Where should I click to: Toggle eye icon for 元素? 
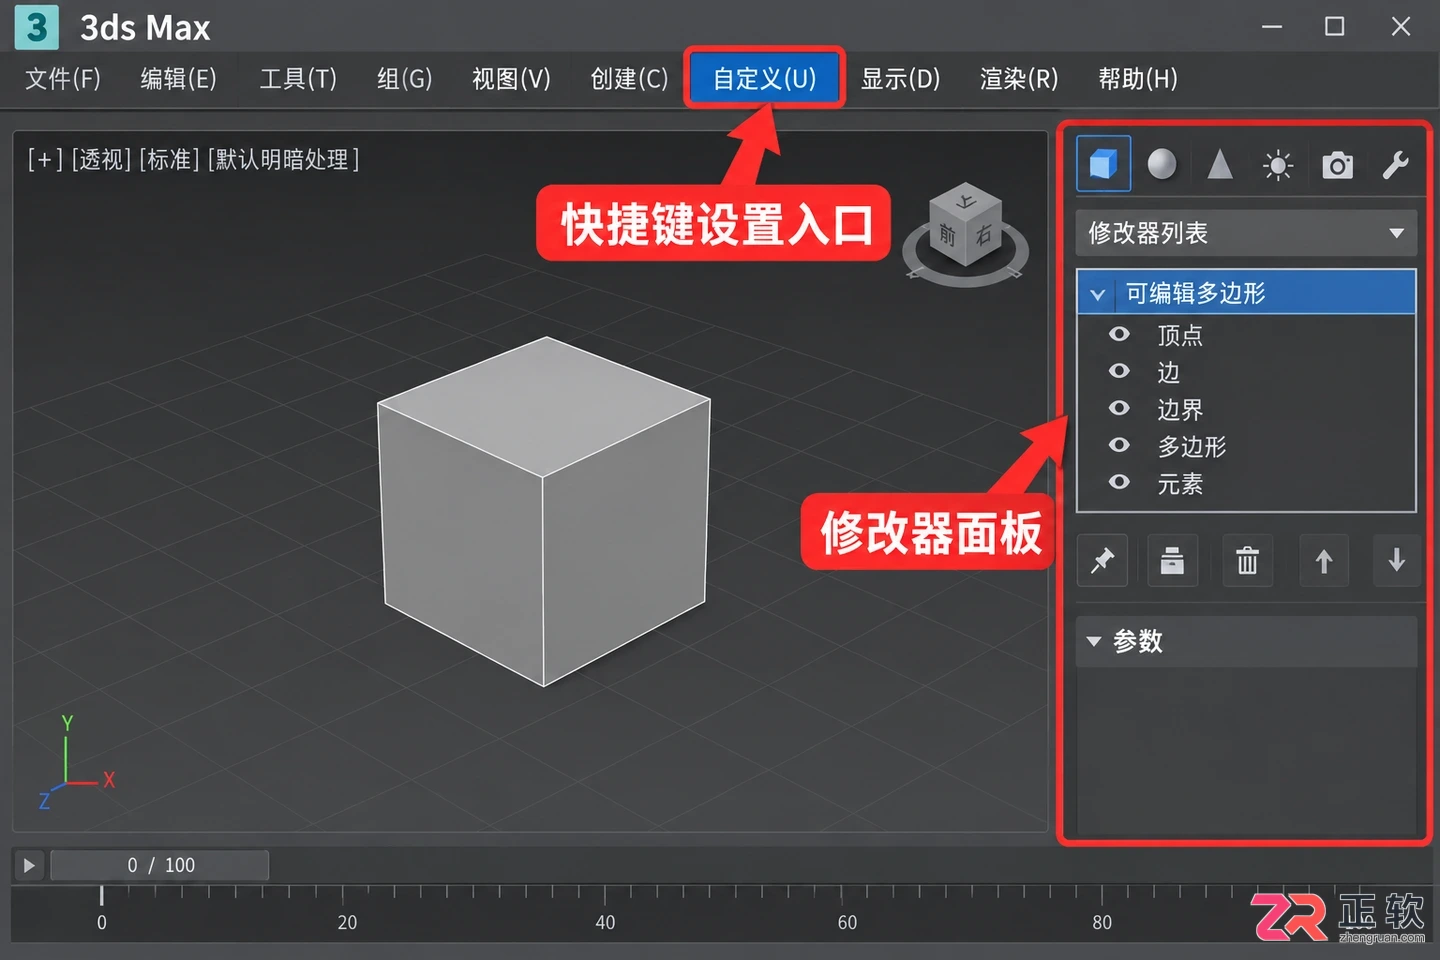tap(1119, 482)
